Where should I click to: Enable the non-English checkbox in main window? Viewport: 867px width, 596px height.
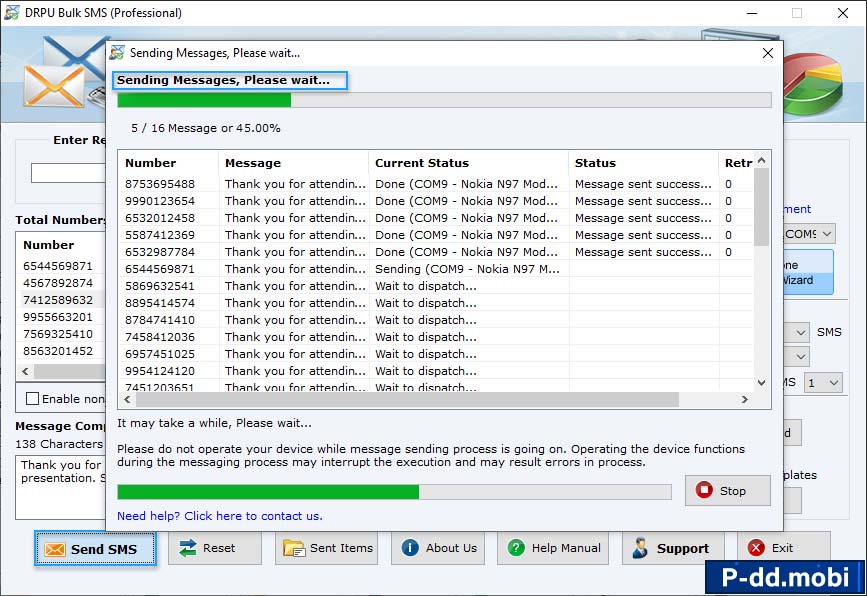coord(33,399)
